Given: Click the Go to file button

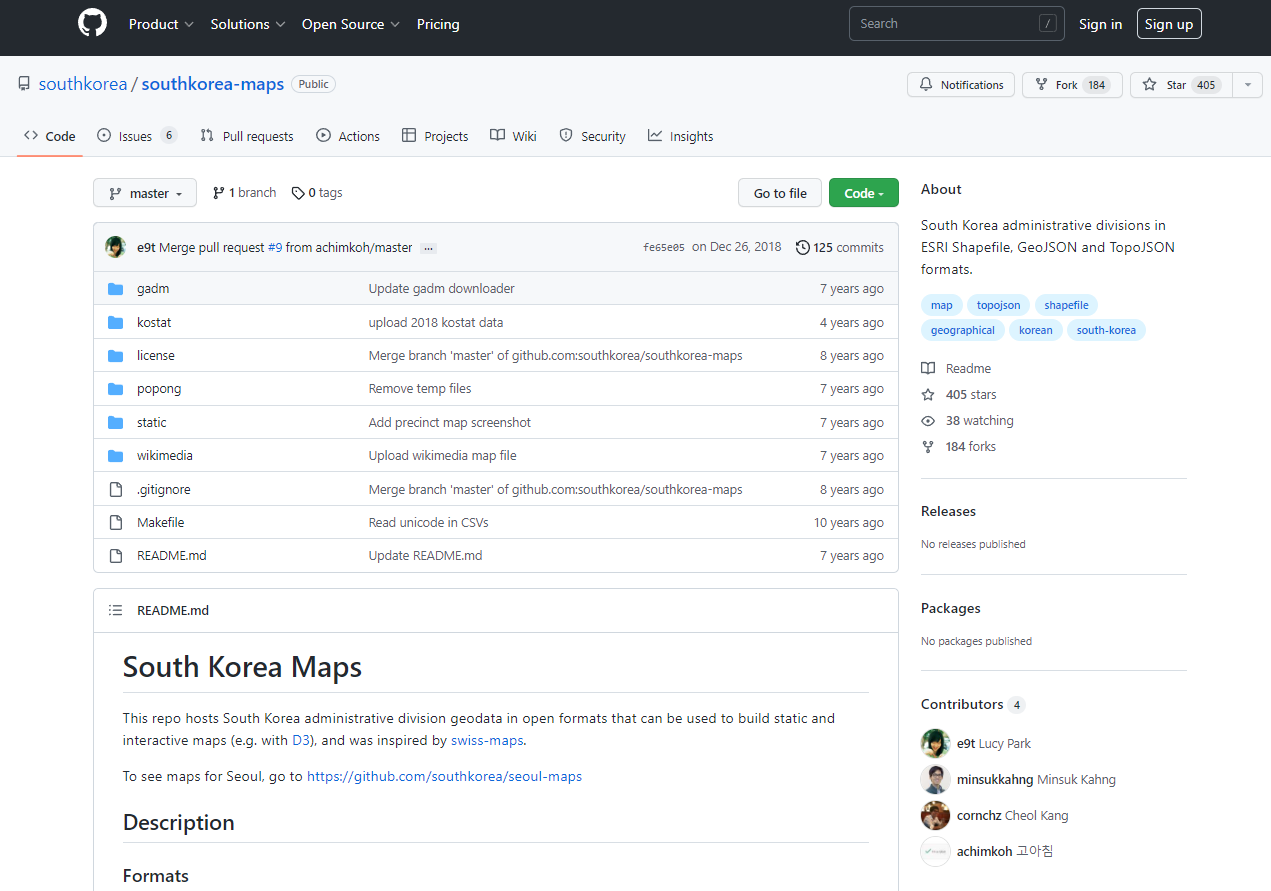Looking at the screenshot, I should click(780, 193).
